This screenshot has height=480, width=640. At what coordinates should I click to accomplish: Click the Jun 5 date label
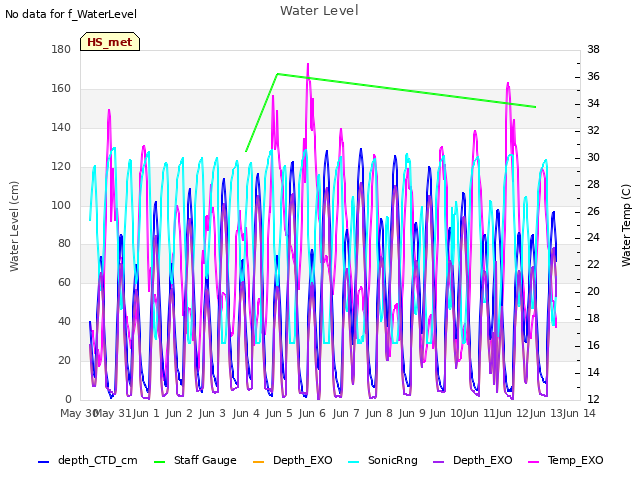[x=279, y=413]
